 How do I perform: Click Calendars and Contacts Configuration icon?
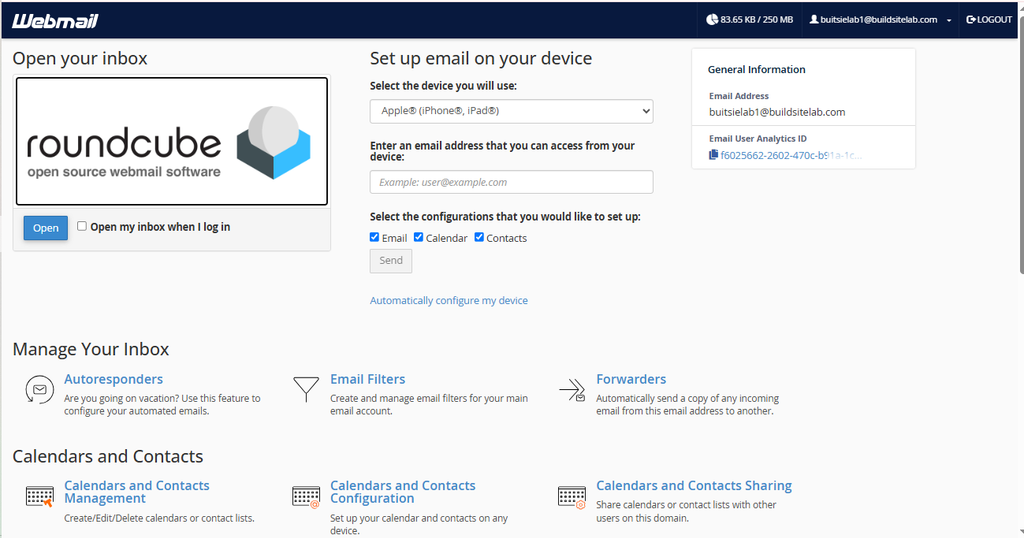coord(306,497)
